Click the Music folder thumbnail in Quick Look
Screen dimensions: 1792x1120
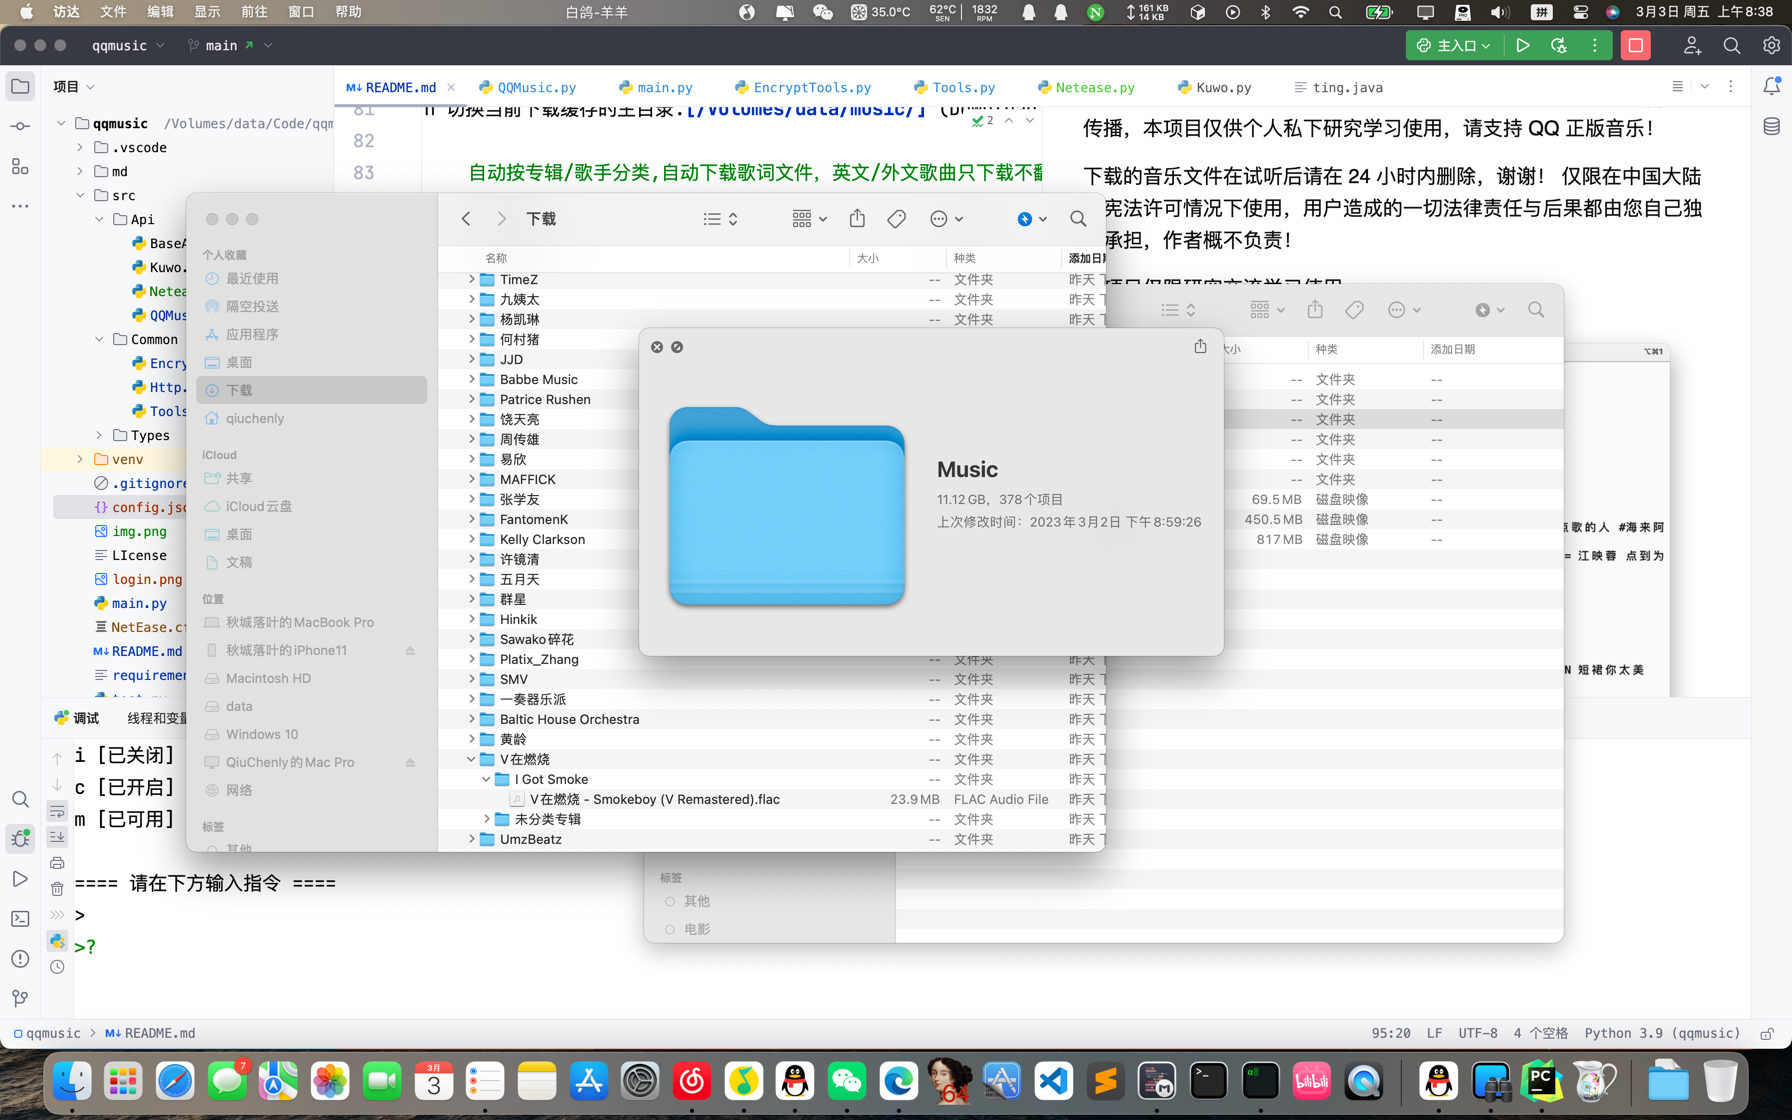[x=786, y=506]
